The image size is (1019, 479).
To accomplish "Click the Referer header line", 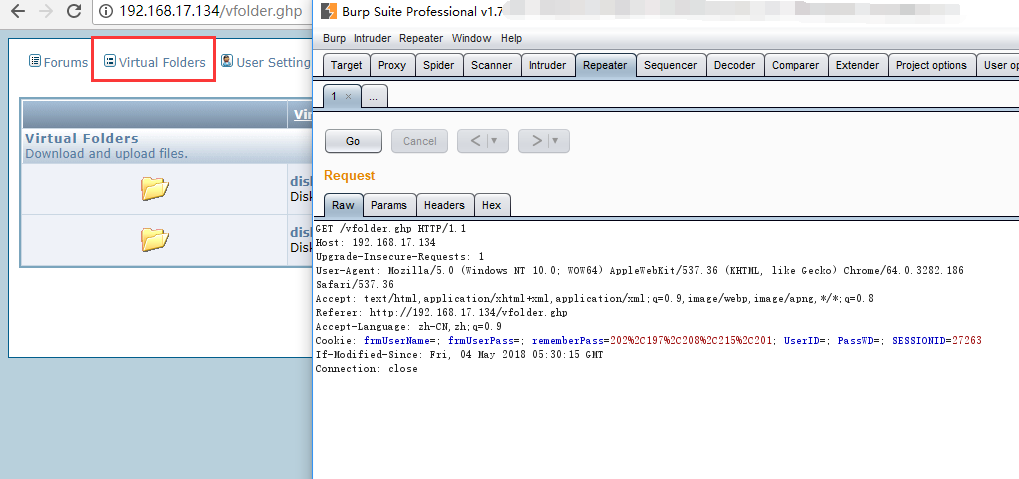I will (441, 313).
